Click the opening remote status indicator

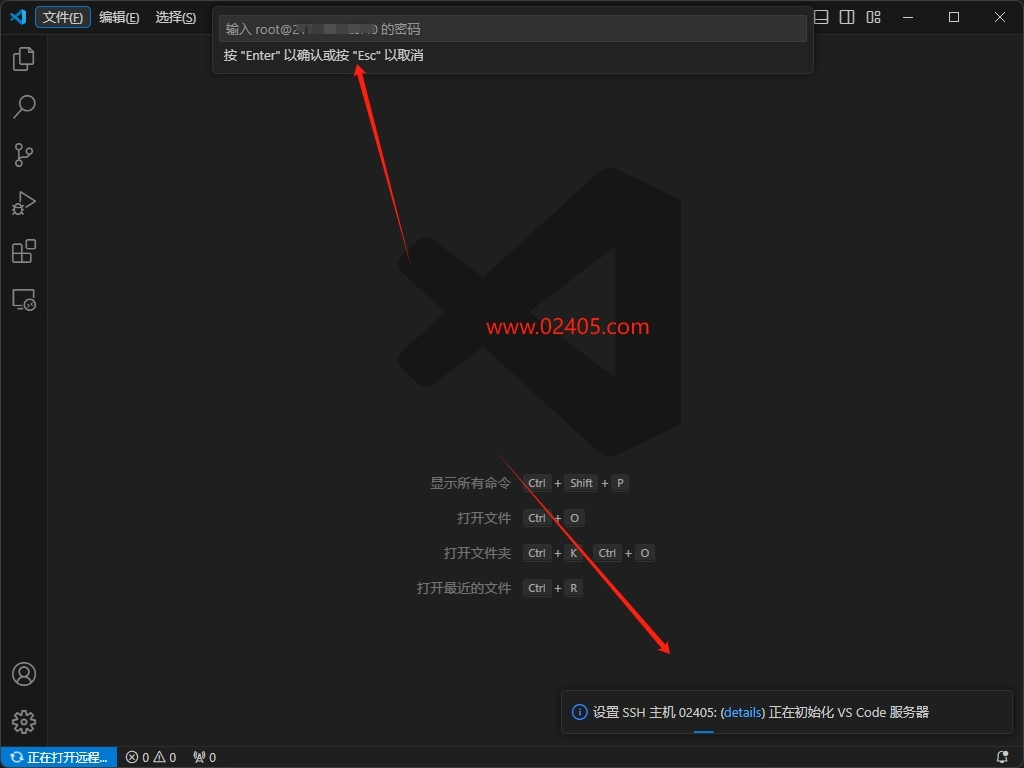coord(59,757)
